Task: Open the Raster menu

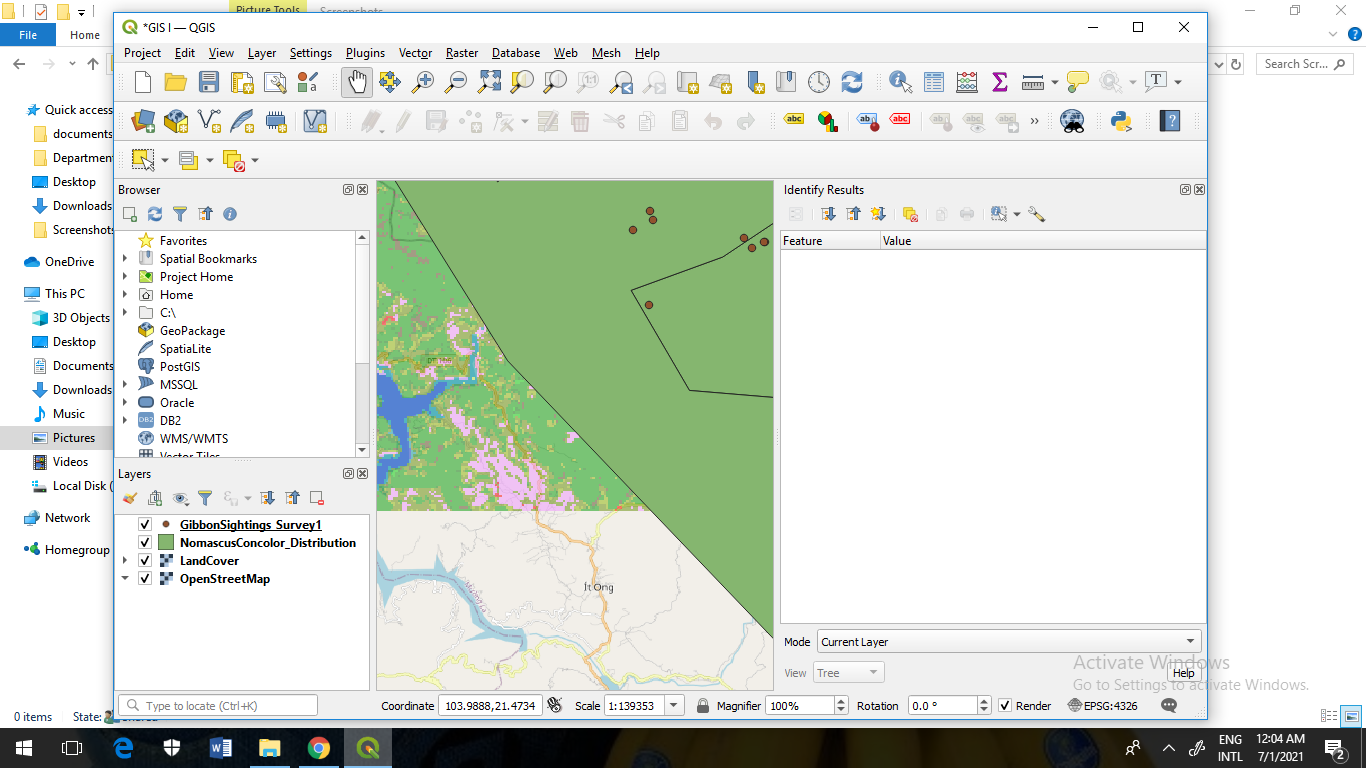Action: (462, 53)
